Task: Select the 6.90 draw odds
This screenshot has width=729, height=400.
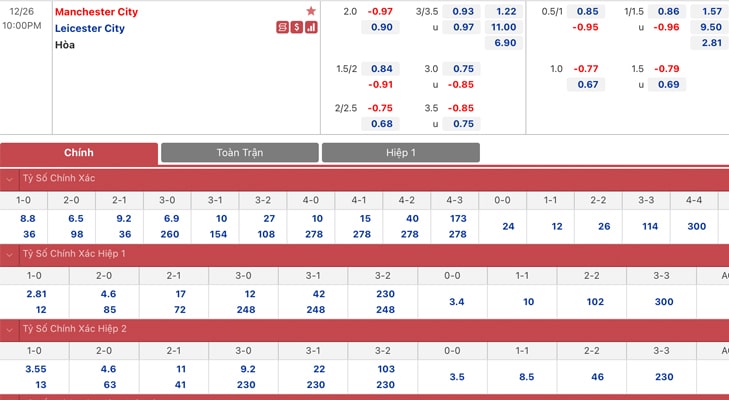Action: (504, 43)
